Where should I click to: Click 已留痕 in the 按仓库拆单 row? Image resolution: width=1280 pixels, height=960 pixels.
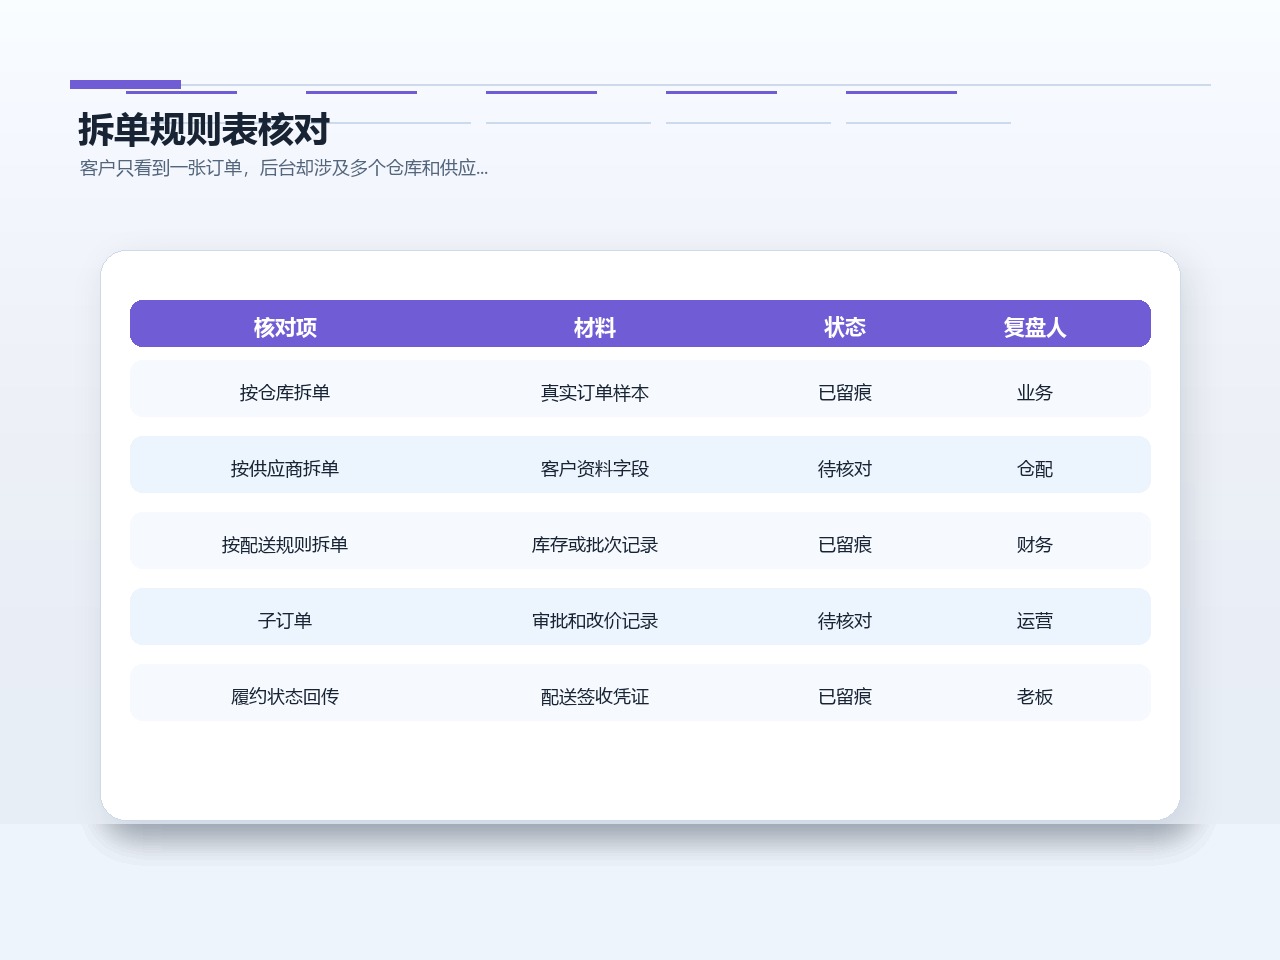click(845, 393)
